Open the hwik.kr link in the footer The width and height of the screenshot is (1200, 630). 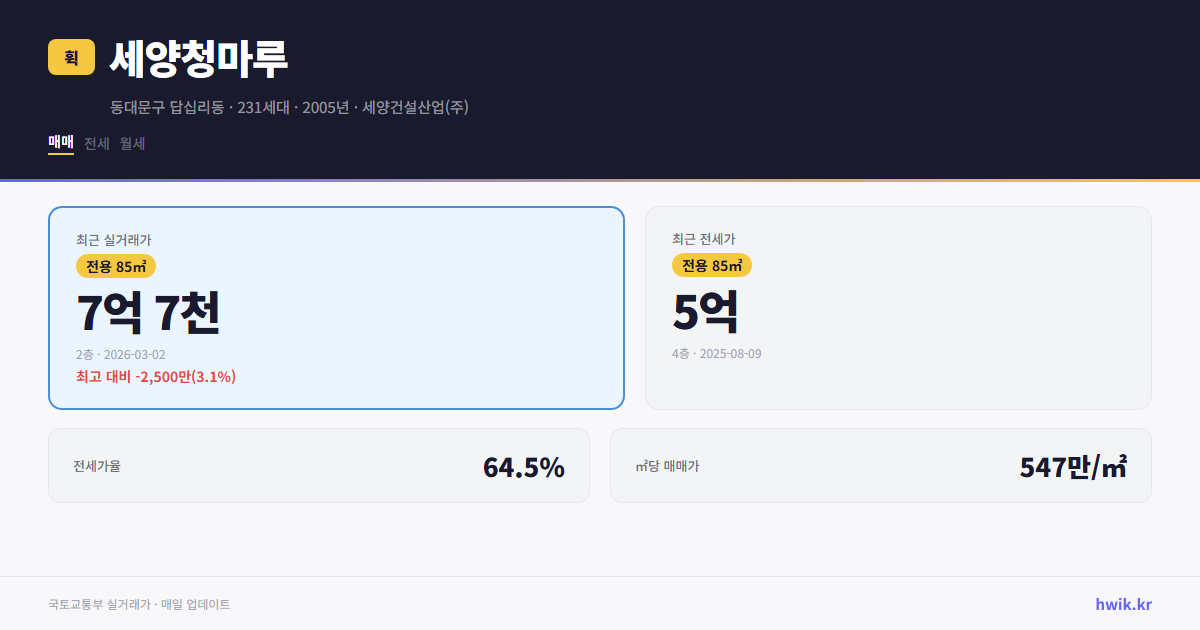pyautogui.click(x=1121, y=604)
